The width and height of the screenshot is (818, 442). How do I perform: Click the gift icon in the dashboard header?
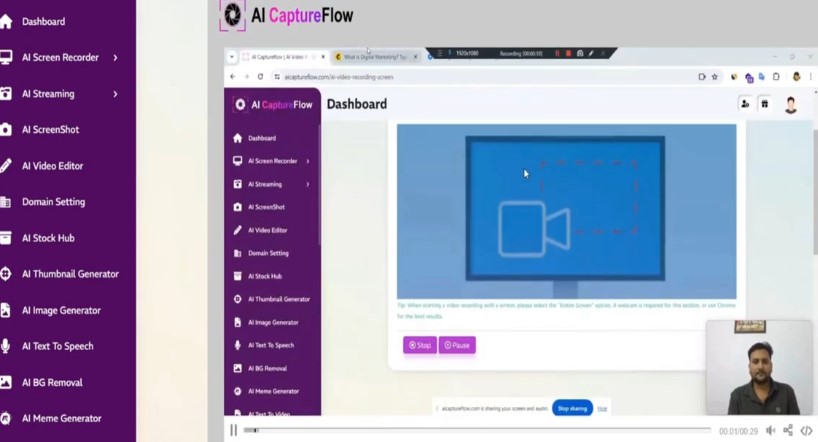[x=764, y=104]
